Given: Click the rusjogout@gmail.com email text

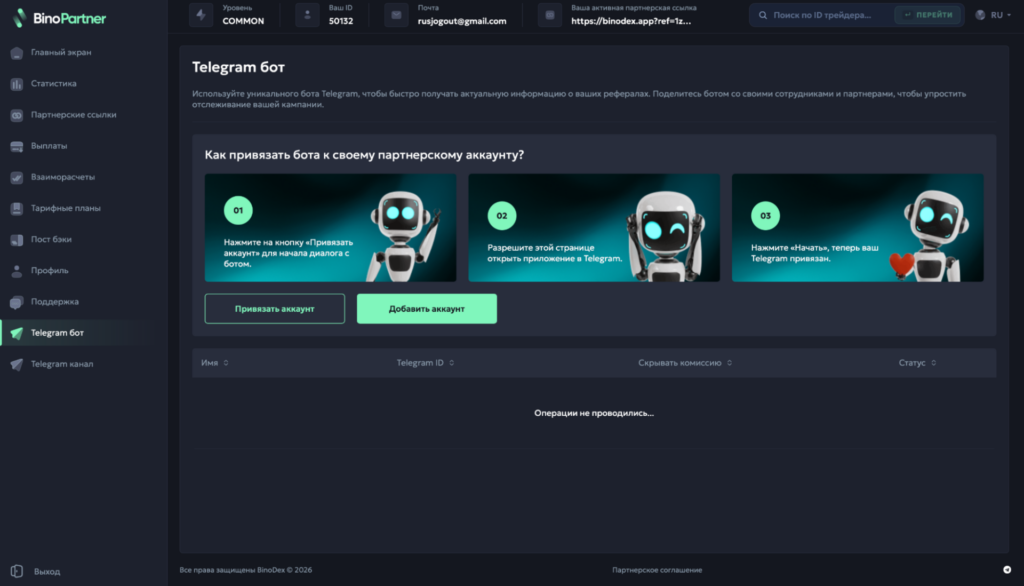Looking at the screenshot, I should (462, 21).
